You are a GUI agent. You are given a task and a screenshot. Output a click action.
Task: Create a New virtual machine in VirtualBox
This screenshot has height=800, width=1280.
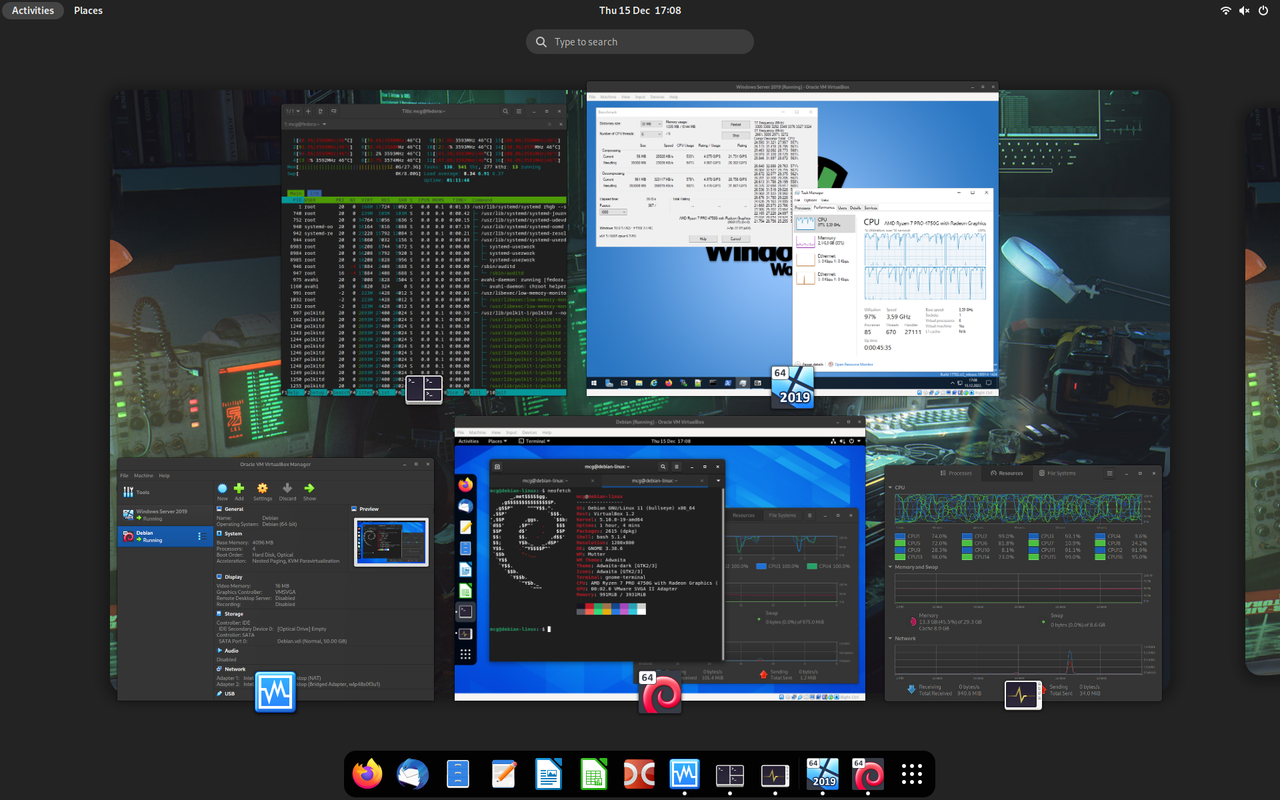point(222,489)
